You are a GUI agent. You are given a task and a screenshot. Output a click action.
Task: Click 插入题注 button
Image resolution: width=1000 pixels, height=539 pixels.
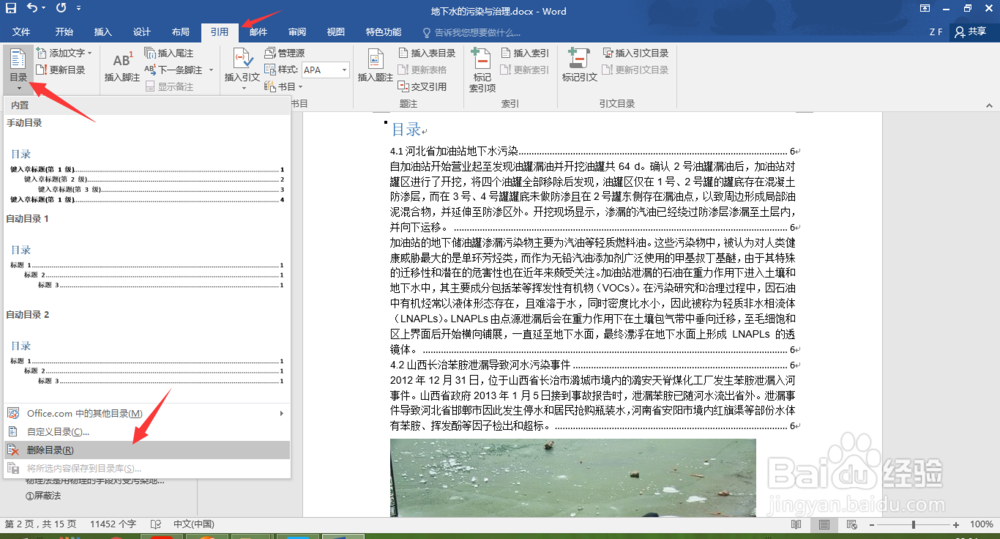(x=375, y=67)
